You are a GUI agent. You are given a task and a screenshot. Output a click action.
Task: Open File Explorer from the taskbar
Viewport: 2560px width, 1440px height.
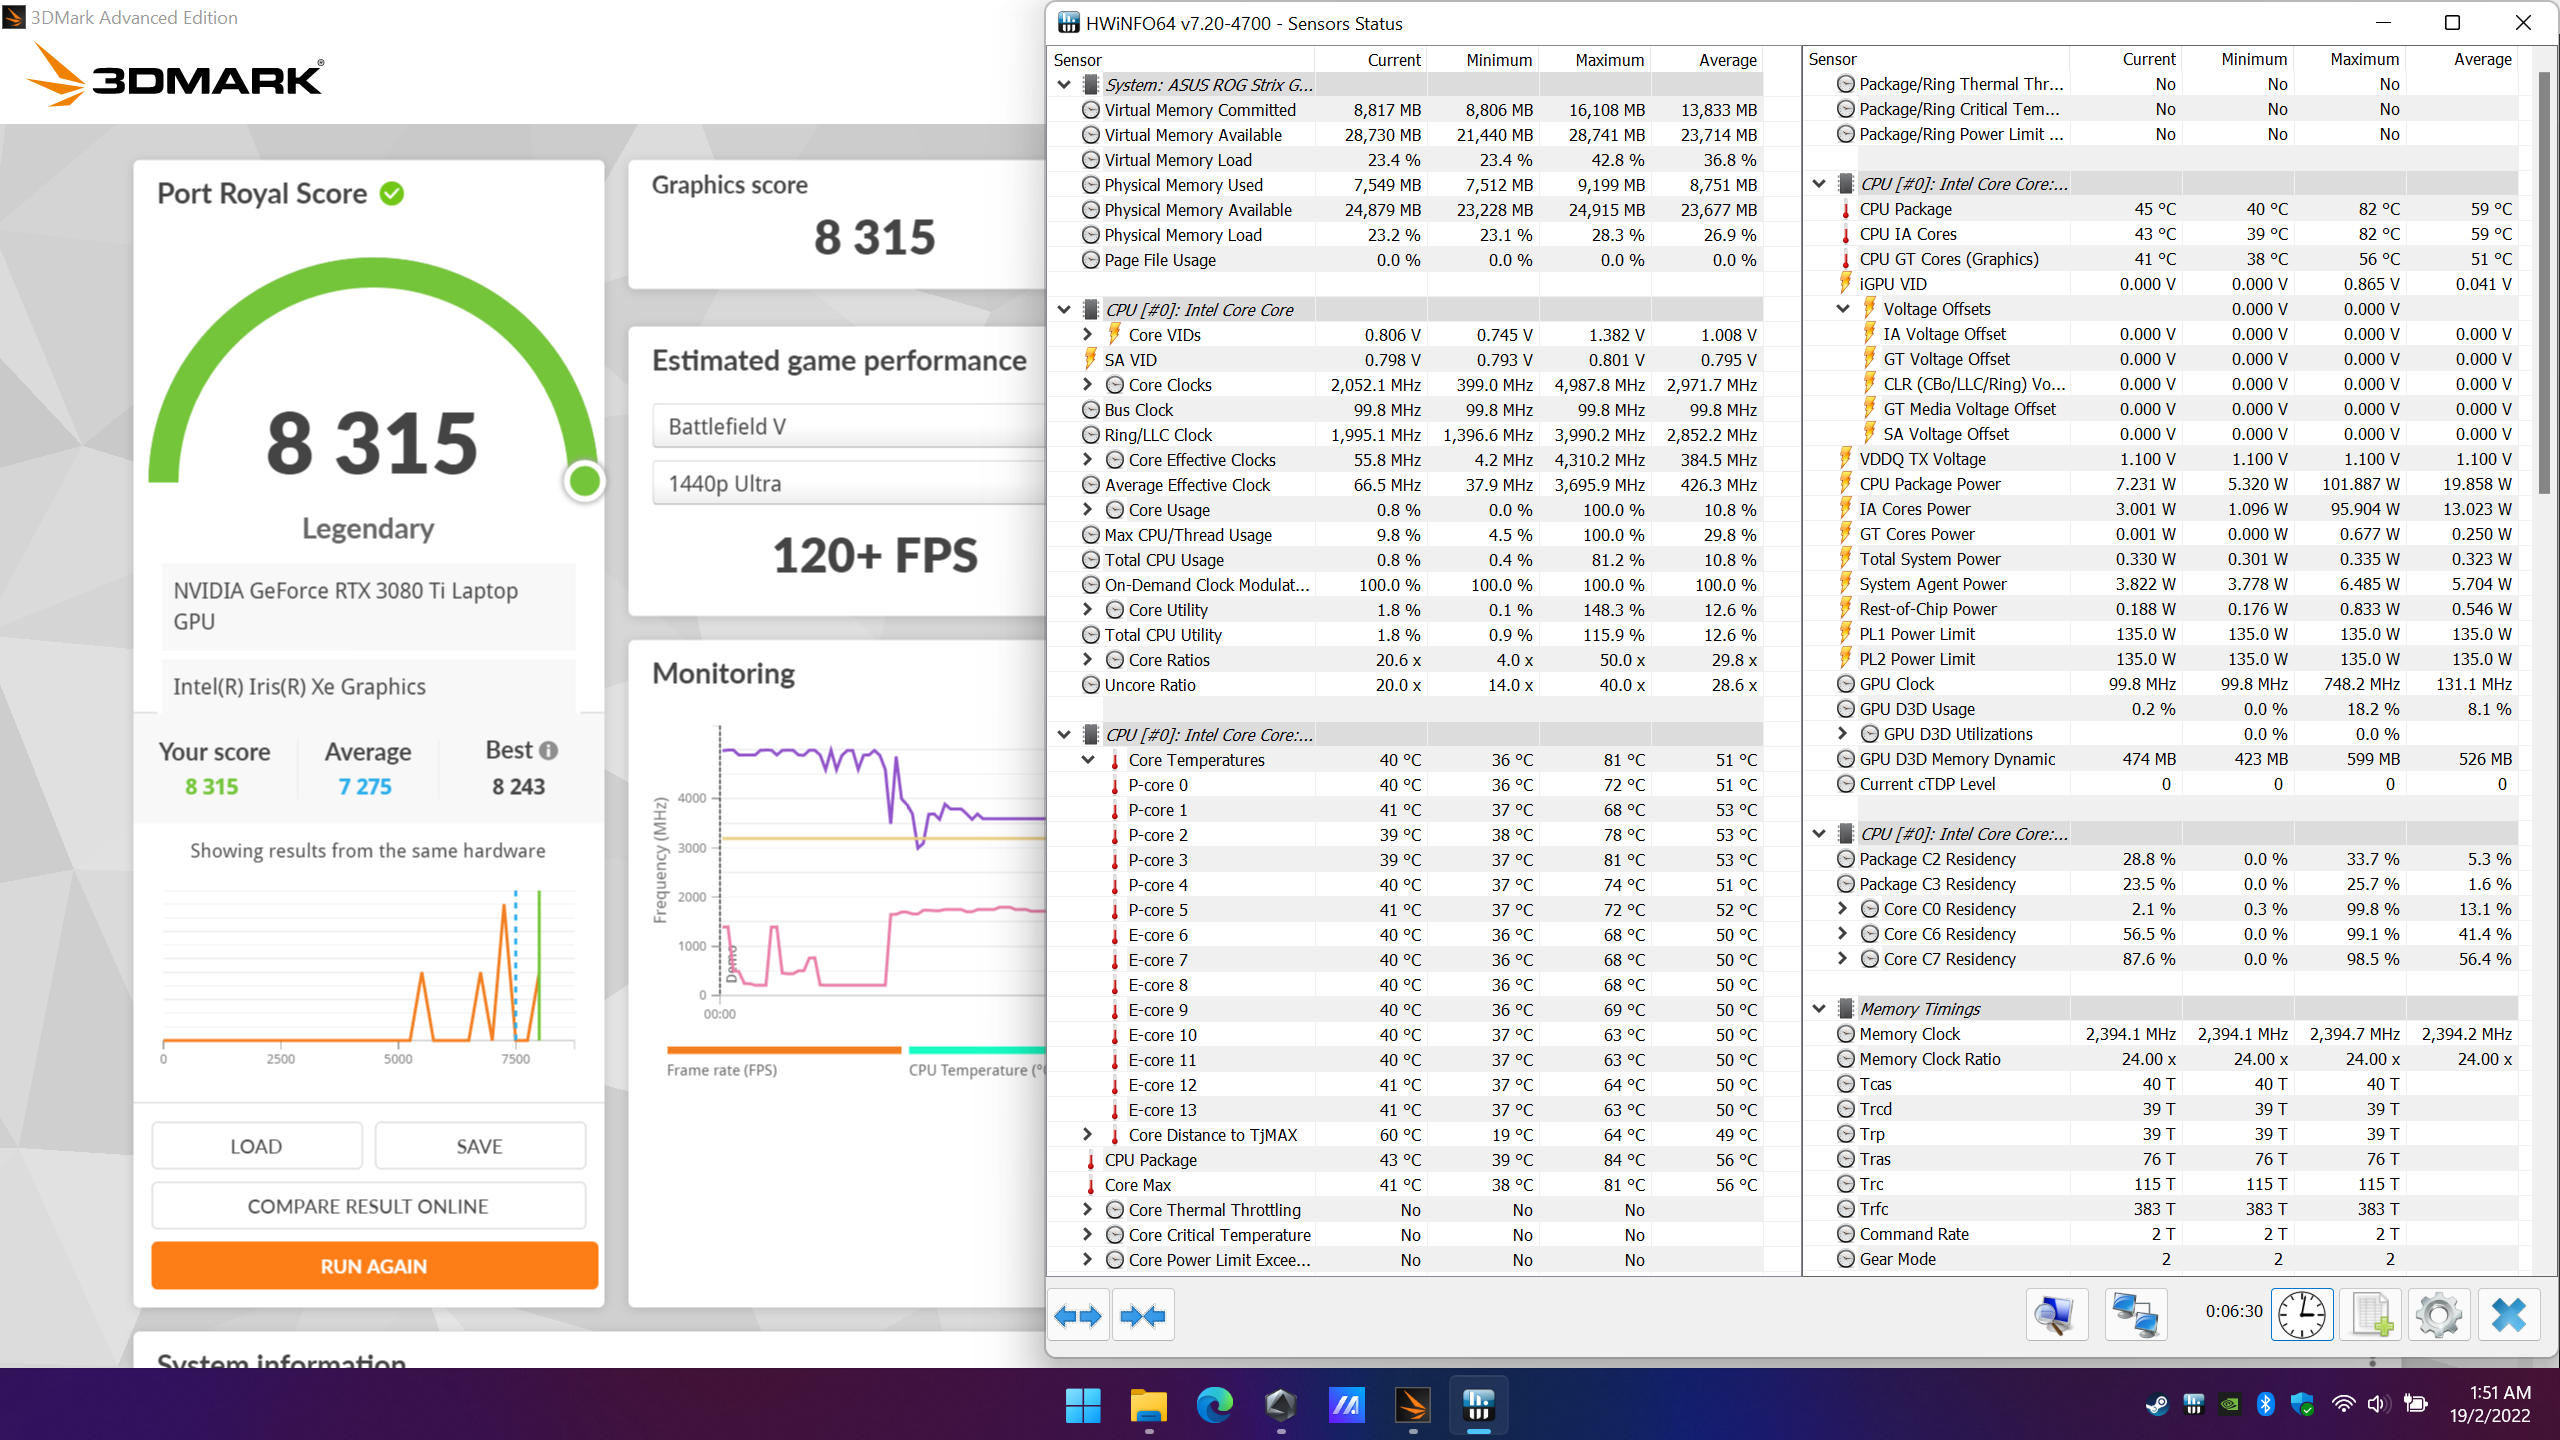click(x=1149, y=1405)
